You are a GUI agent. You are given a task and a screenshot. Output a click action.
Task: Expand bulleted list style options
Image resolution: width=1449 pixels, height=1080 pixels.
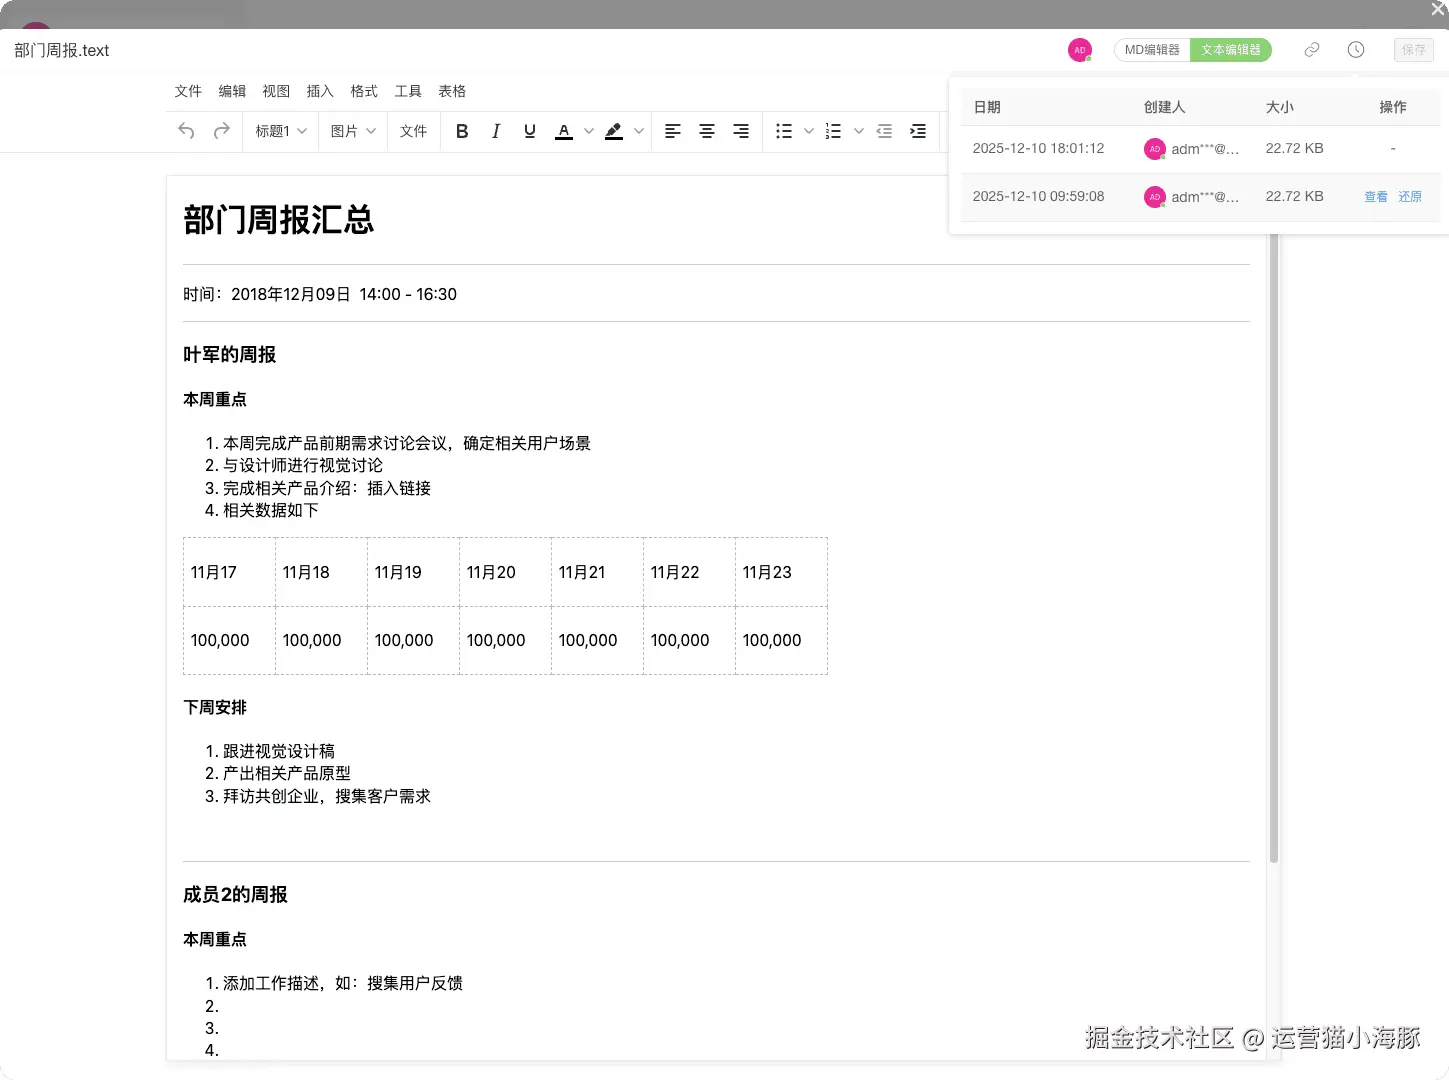(809, 131)
